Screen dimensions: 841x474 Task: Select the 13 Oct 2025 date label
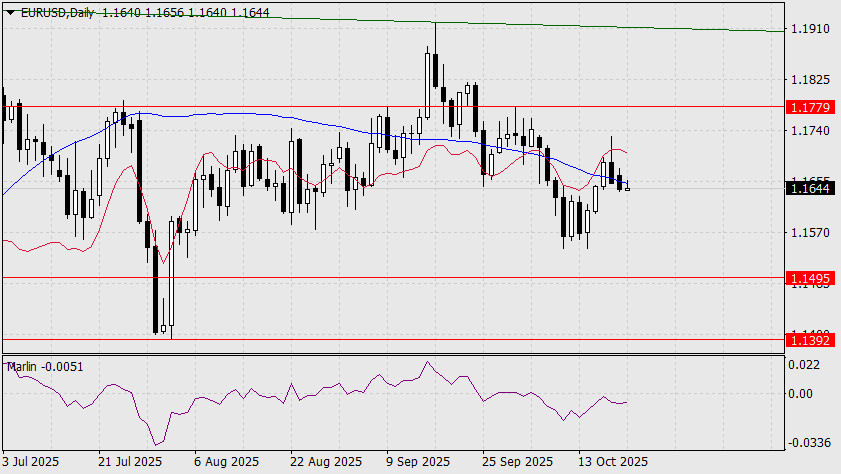point(613,462)
